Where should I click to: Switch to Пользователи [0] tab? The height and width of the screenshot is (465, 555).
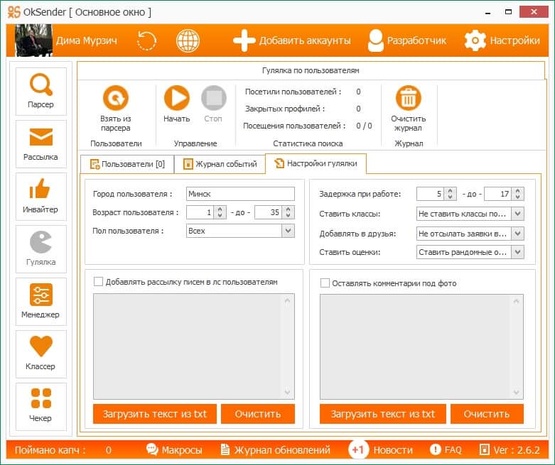pos(127,164)
